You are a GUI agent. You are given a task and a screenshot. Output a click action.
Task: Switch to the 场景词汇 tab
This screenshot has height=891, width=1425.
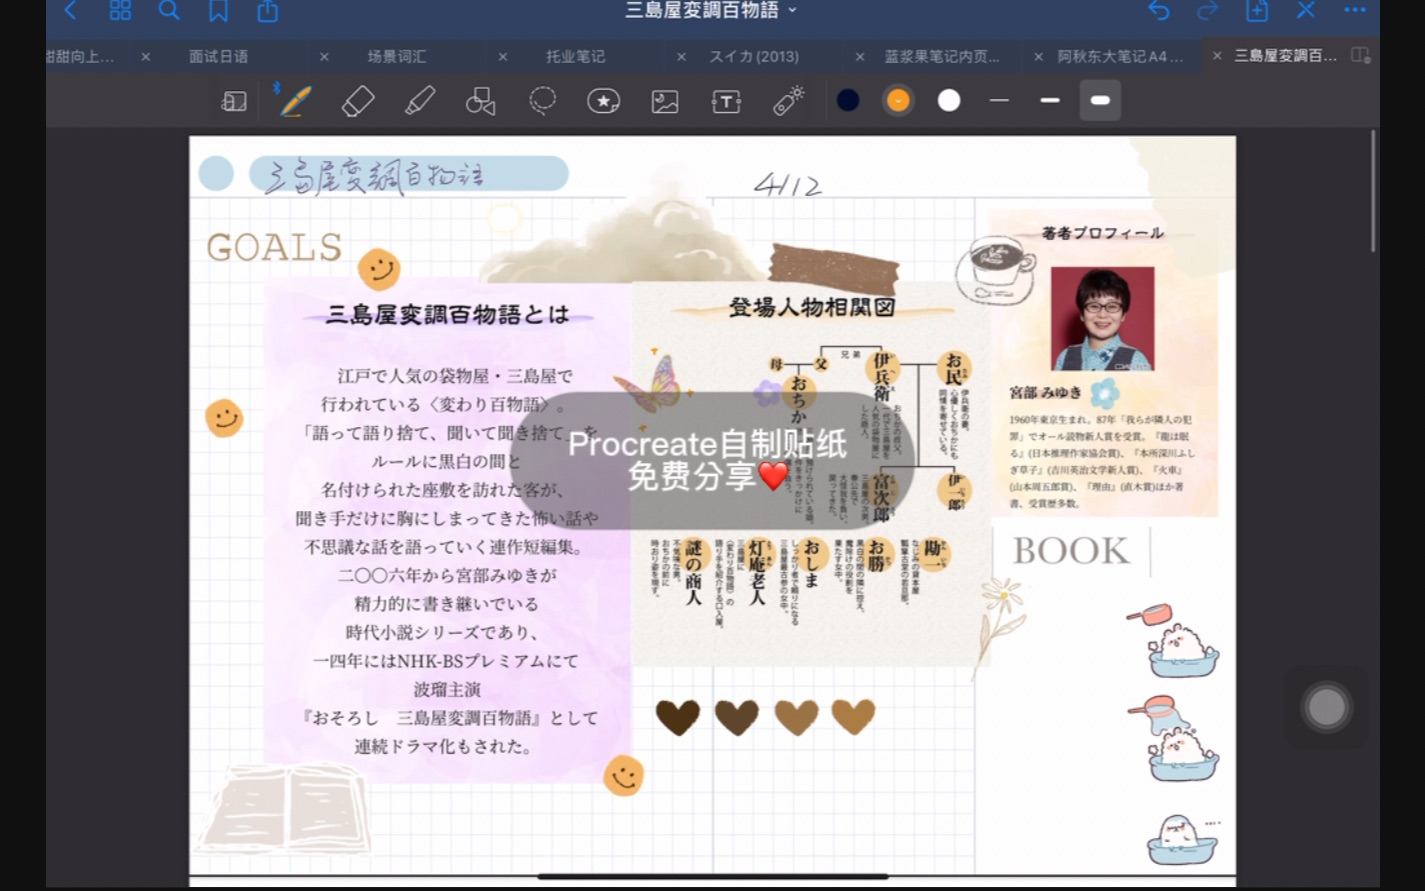(x=396, y=57)
